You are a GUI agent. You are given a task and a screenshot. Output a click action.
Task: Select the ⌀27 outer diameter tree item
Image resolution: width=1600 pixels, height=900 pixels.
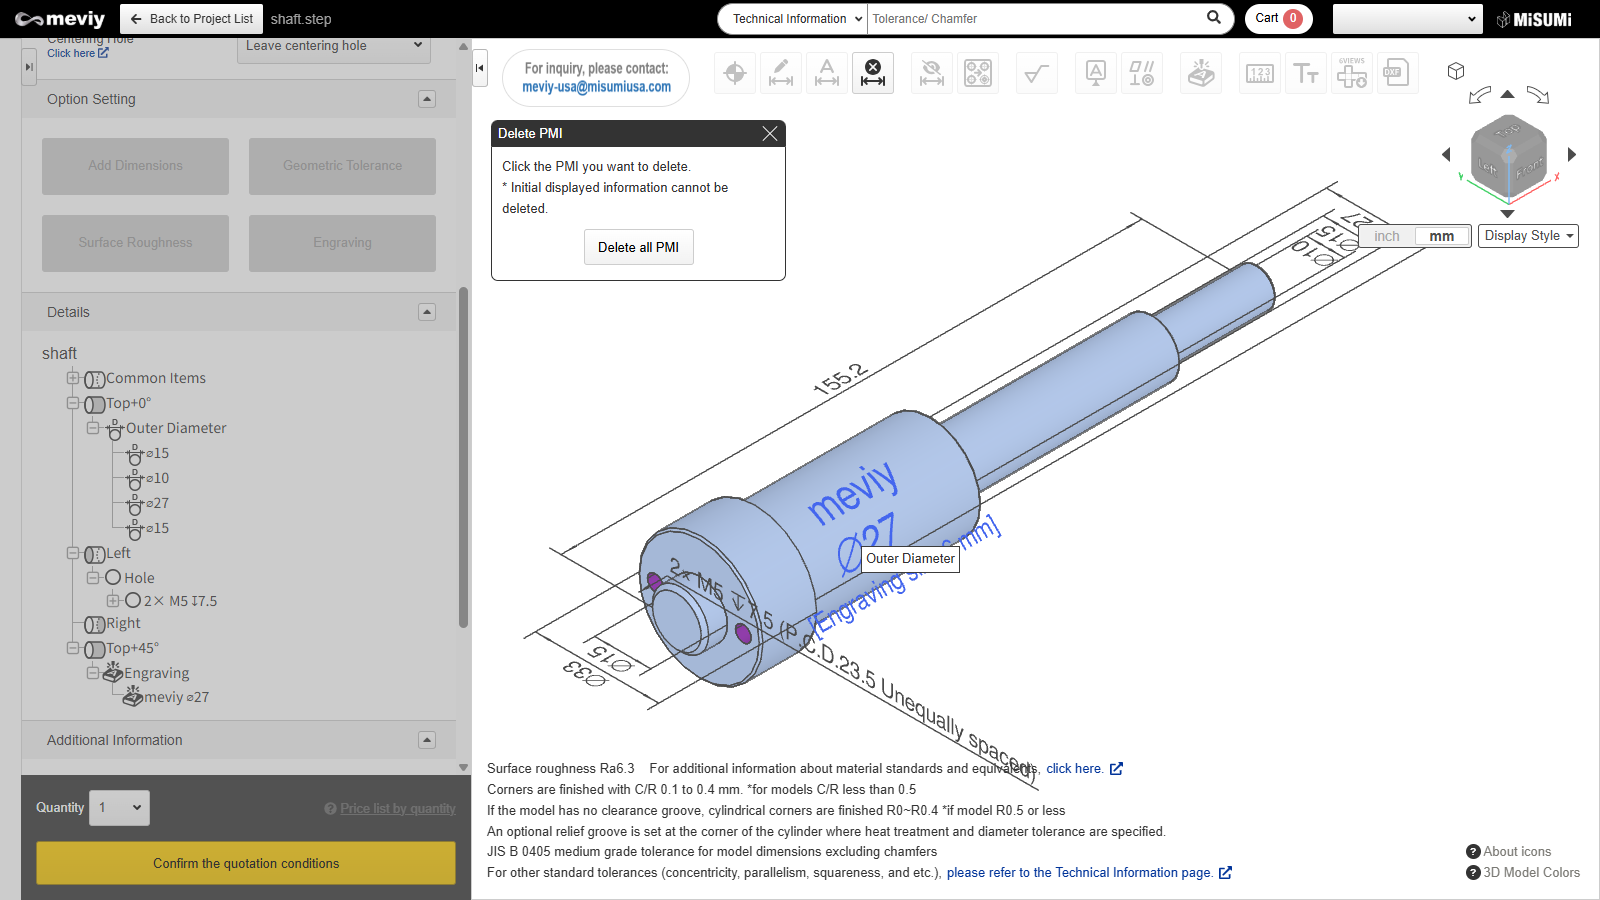click(158, 503)
